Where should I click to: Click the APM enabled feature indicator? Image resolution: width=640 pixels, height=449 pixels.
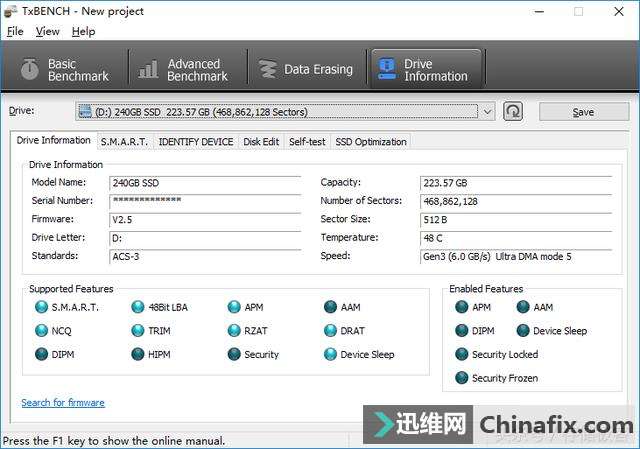pos(462,307)
